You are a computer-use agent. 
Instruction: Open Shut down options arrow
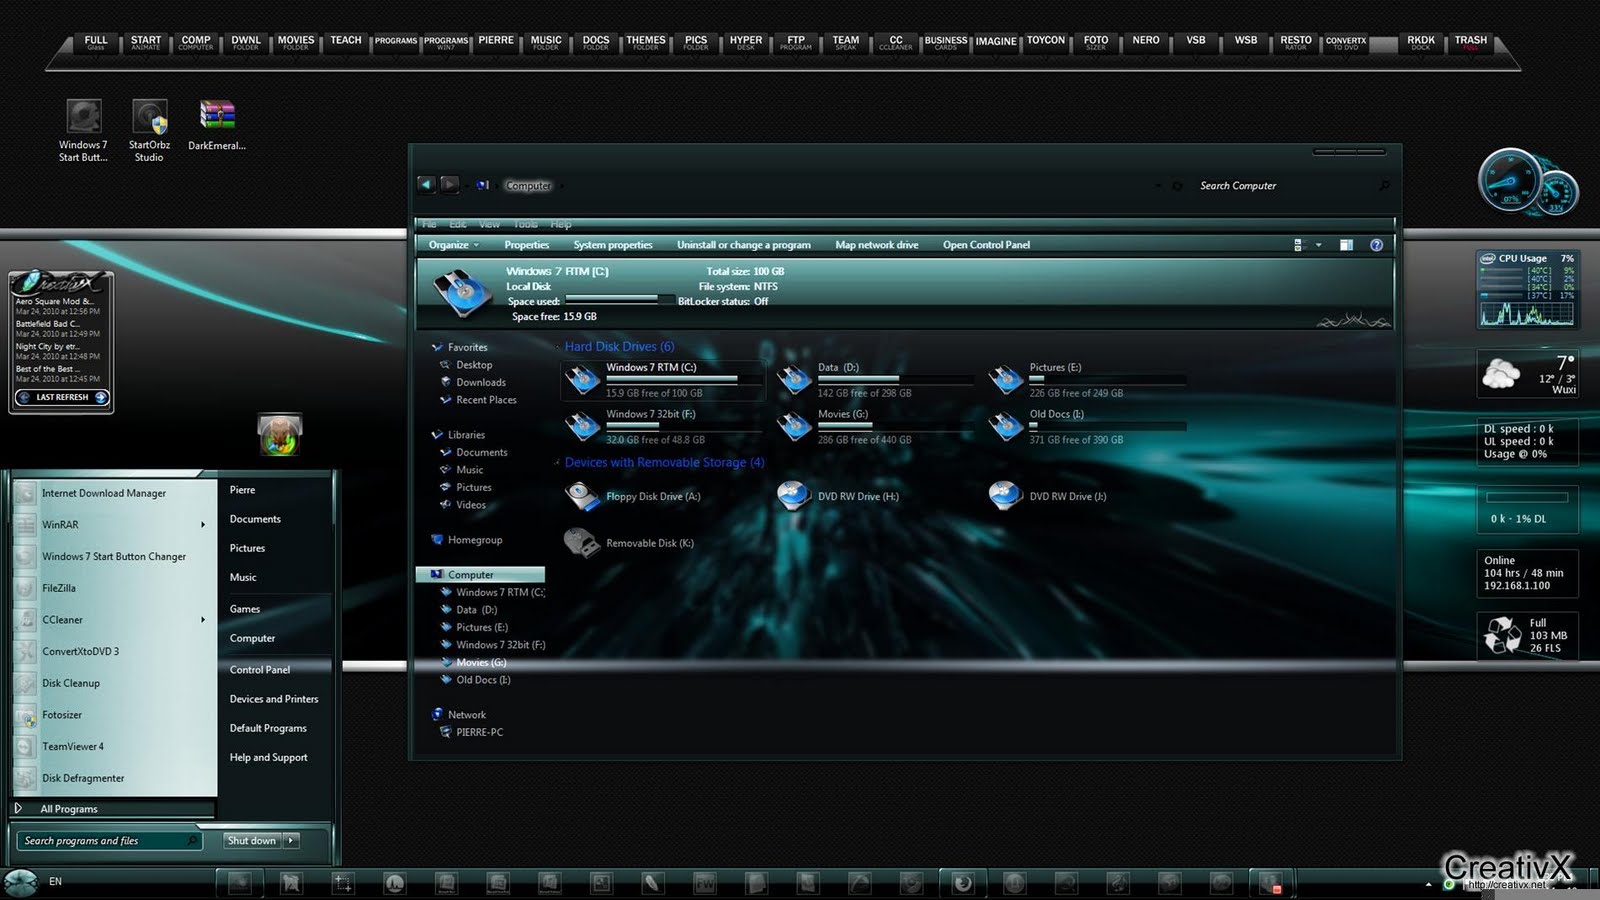[x=291, y=841]
